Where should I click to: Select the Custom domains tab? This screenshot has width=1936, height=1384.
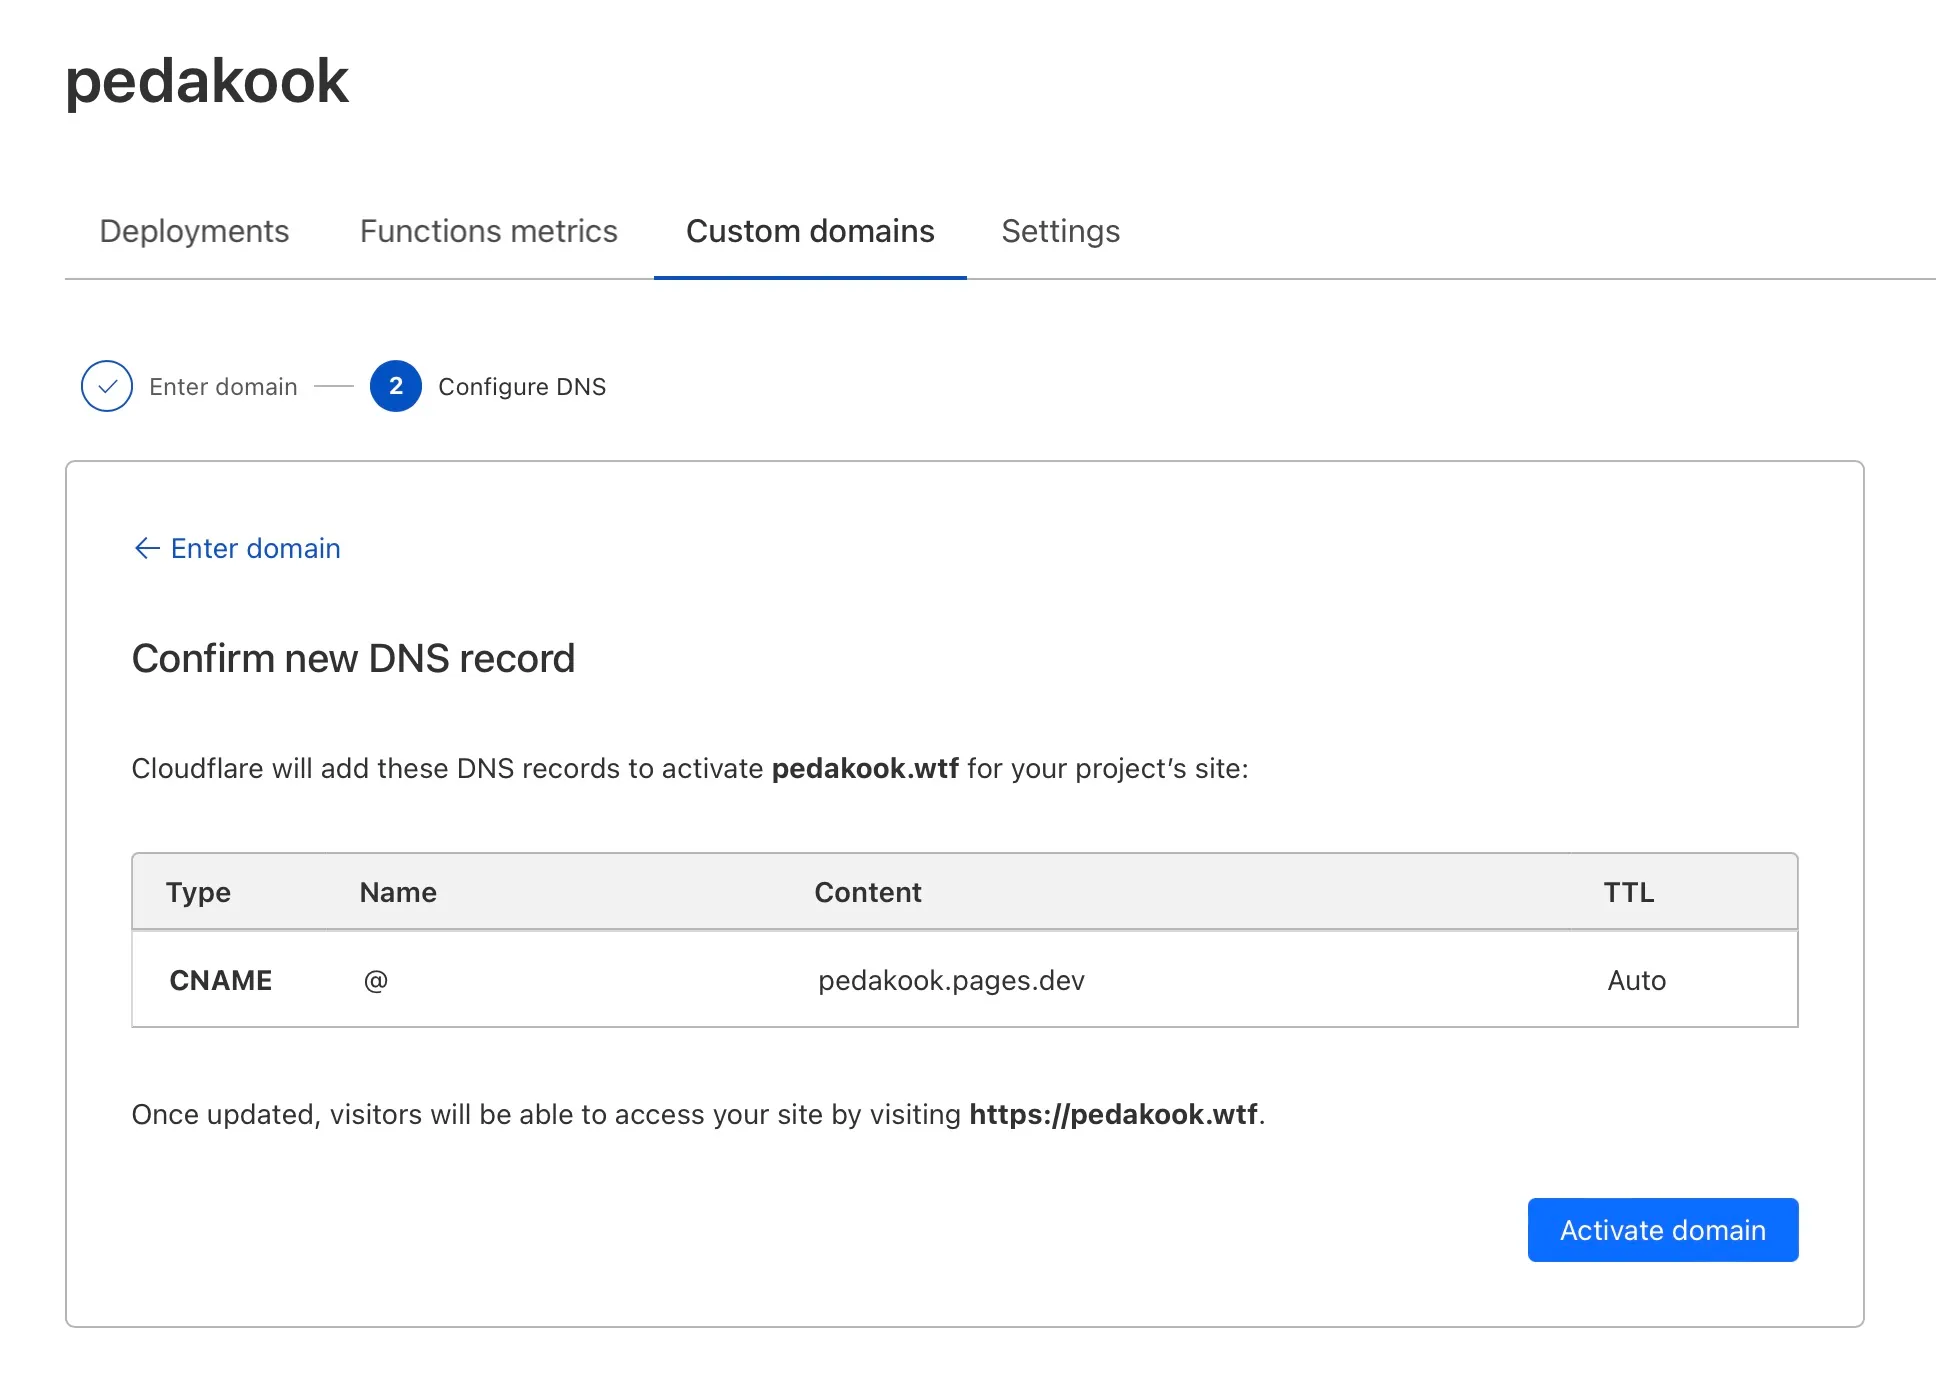809,231
